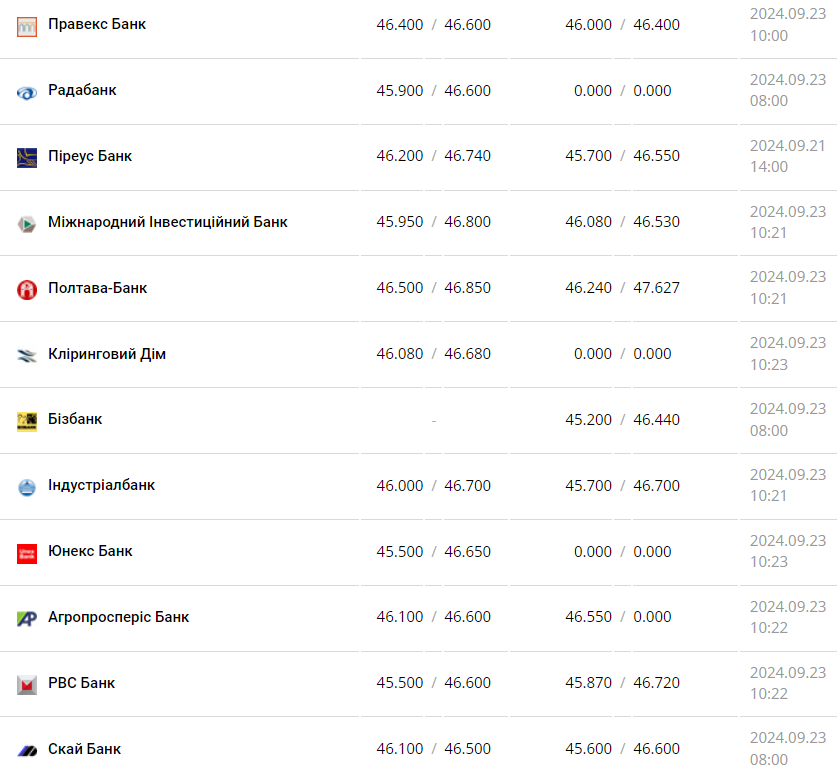This screenshot has width=837, height=775.
Task: Click the Правекс Банк logo icon
Action: click(x=27, y=26)
